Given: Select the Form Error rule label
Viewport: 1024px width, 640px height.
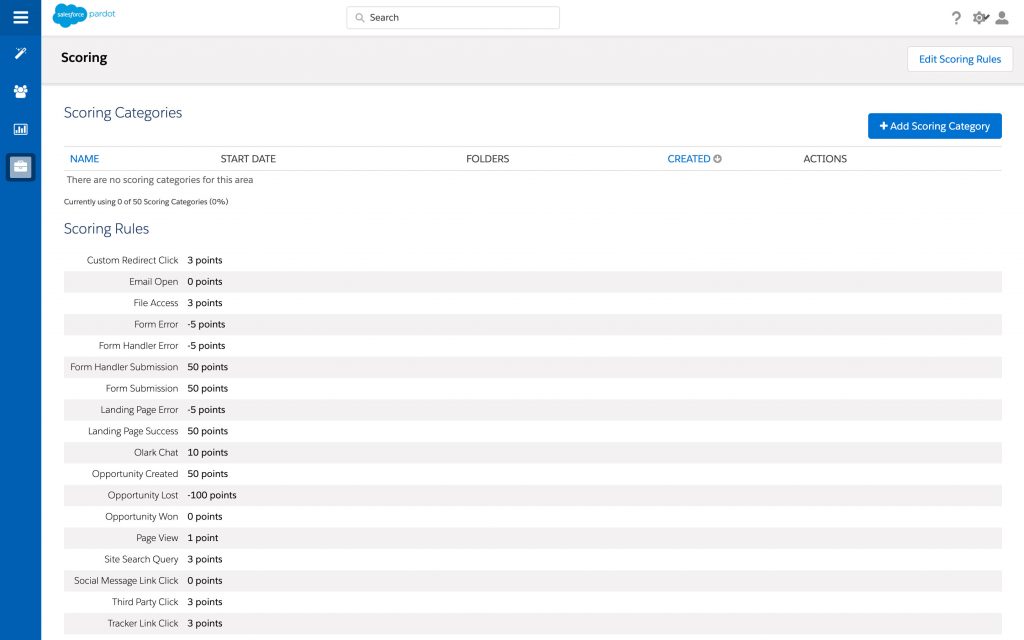Looking at the screenshot, I should pyautogui.click(x=156, y=325).
